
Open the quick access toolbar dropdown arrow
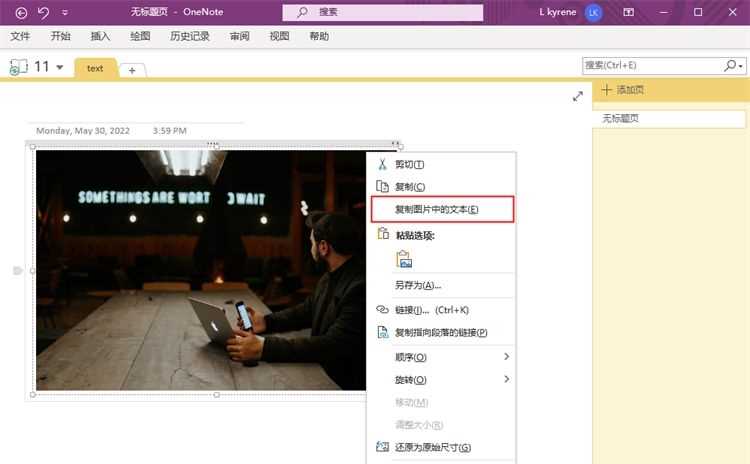click(x=65, y=13)
